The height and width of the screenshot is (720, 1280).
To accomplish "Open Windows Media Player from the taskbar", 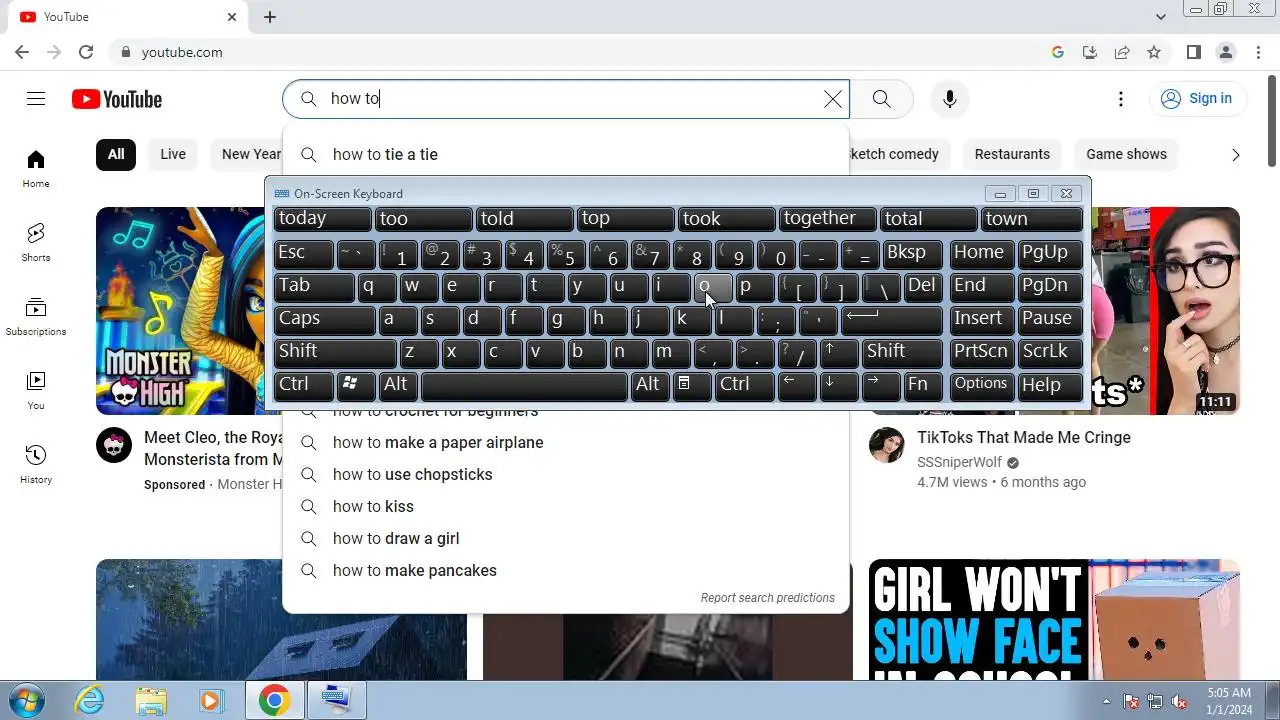I will click(212, 700).
